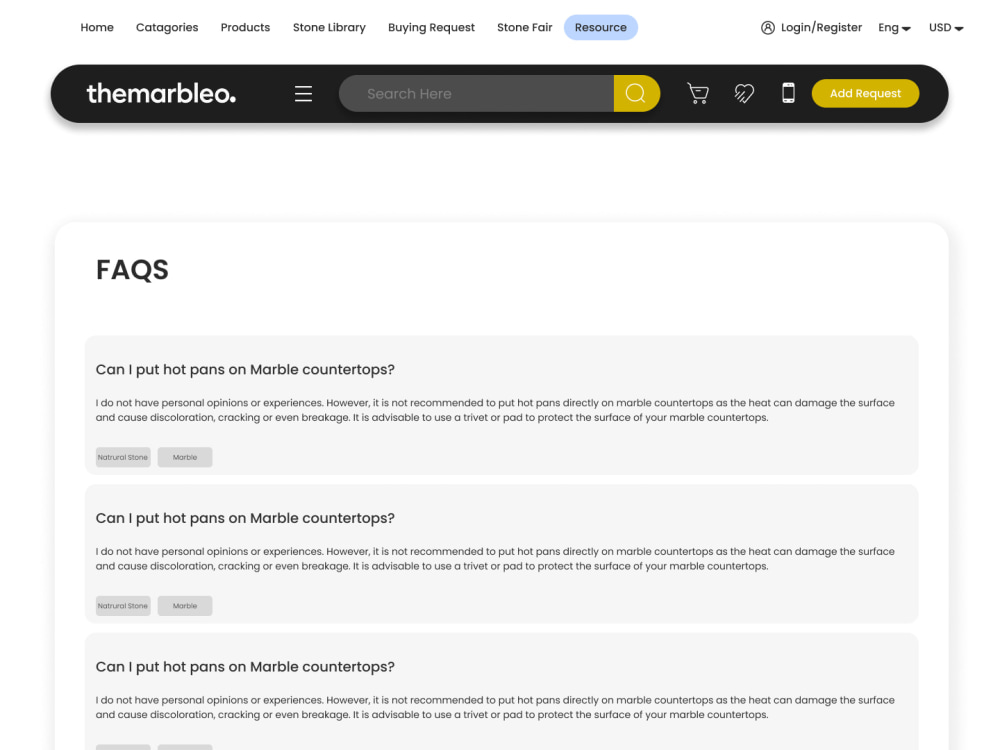The height and width of the screenshot is (750, 1000).
Task: Click the user account icon
Action: [768, 27]
